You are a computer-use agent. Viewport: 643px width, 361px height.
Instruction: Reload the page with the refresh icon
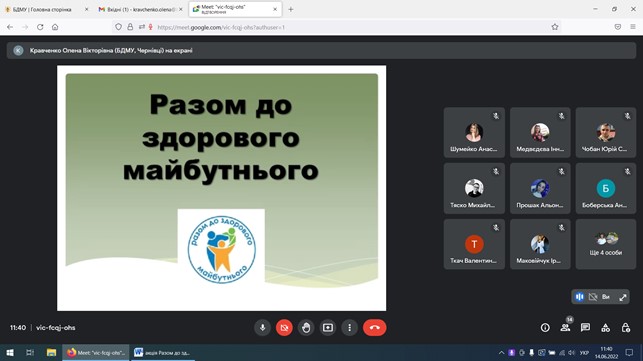coord(40,27)
